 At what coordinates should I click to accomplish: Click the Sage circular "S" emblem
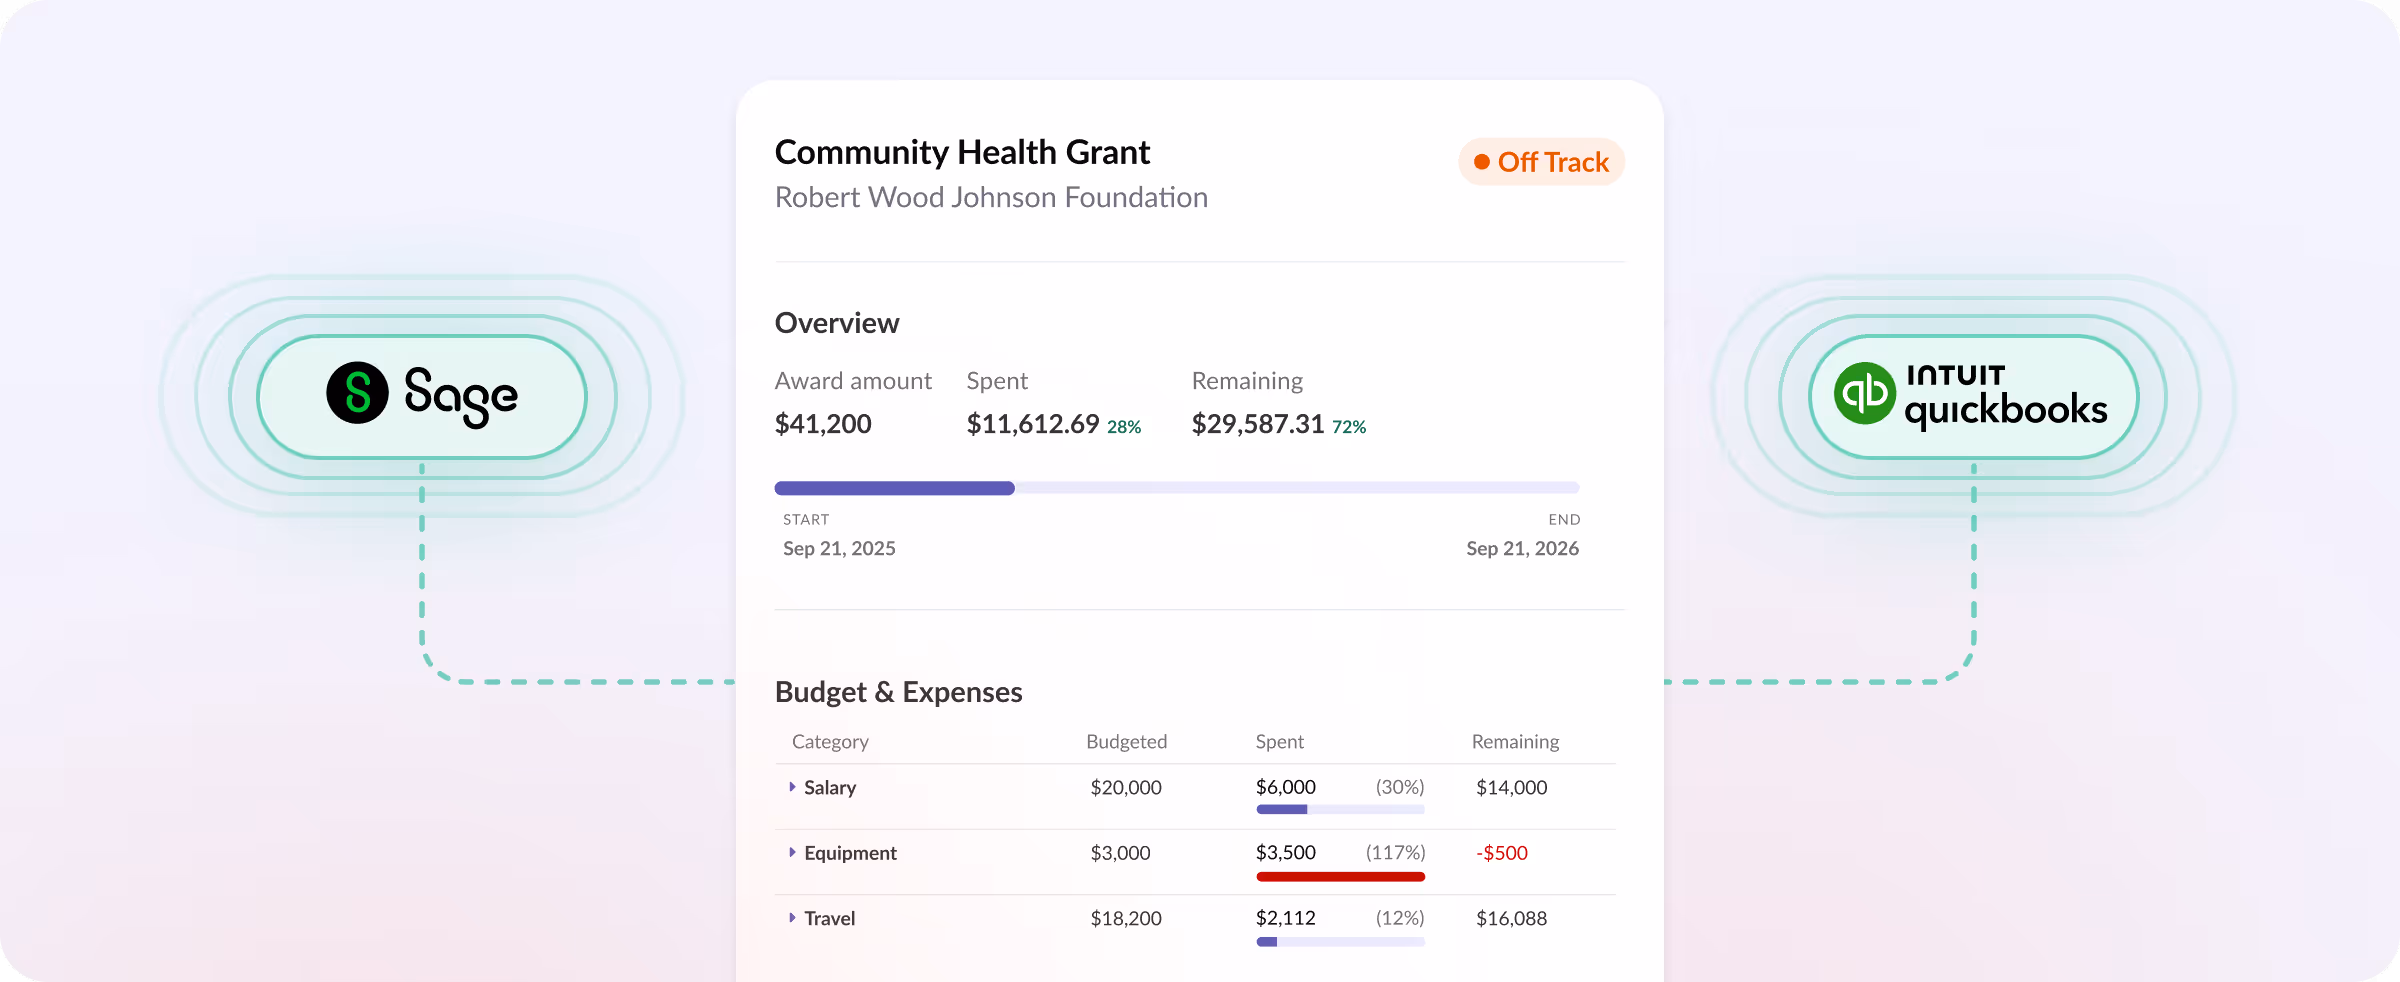(x=358, y=394)
